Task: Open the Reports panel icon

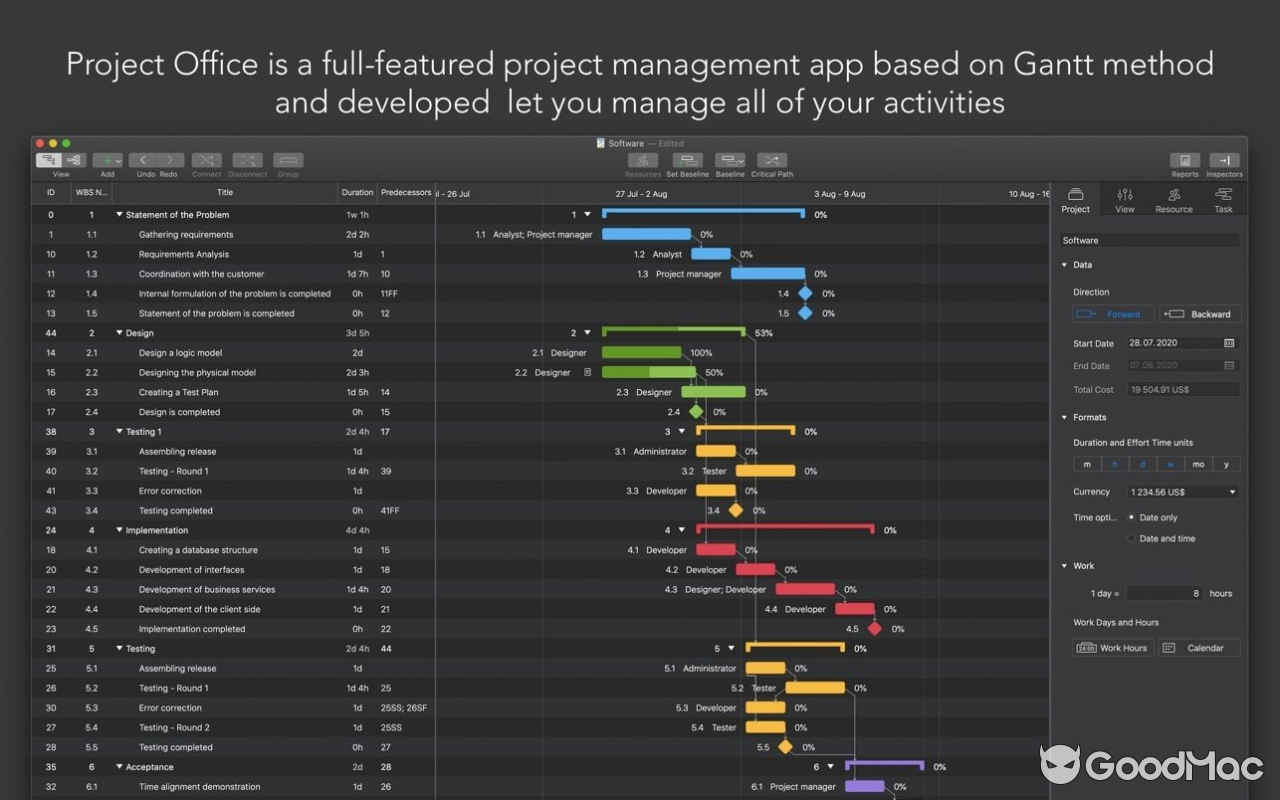Action: (1185, 161)
